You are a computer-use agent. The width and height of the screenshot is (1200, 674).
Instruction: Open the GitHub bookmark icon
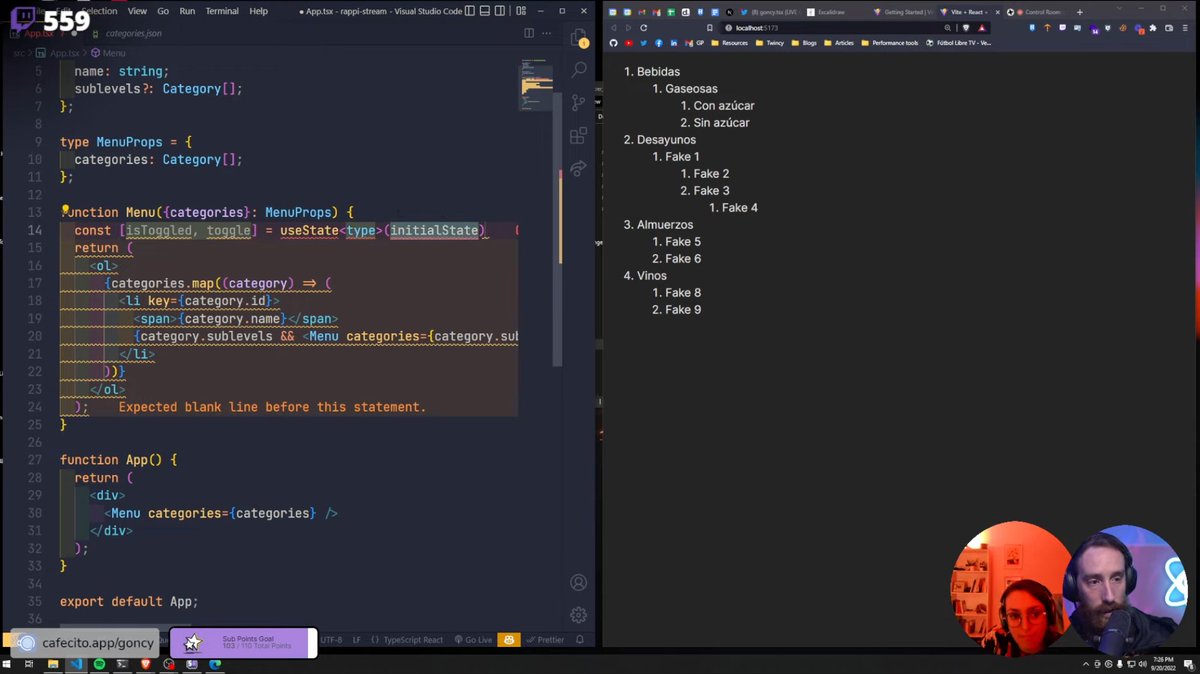click(x=613, y=43)
